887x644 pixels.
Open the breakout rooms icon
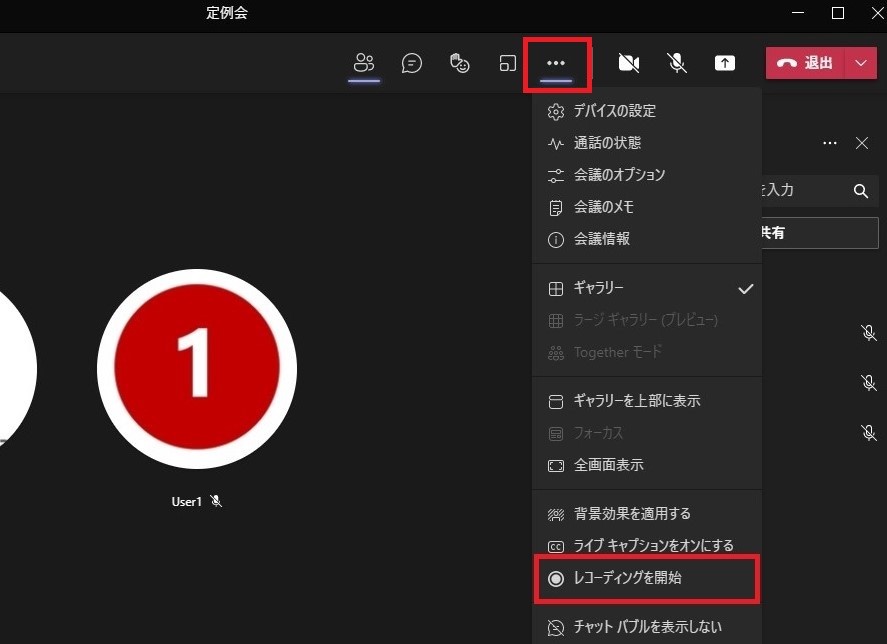coord(507,63)
